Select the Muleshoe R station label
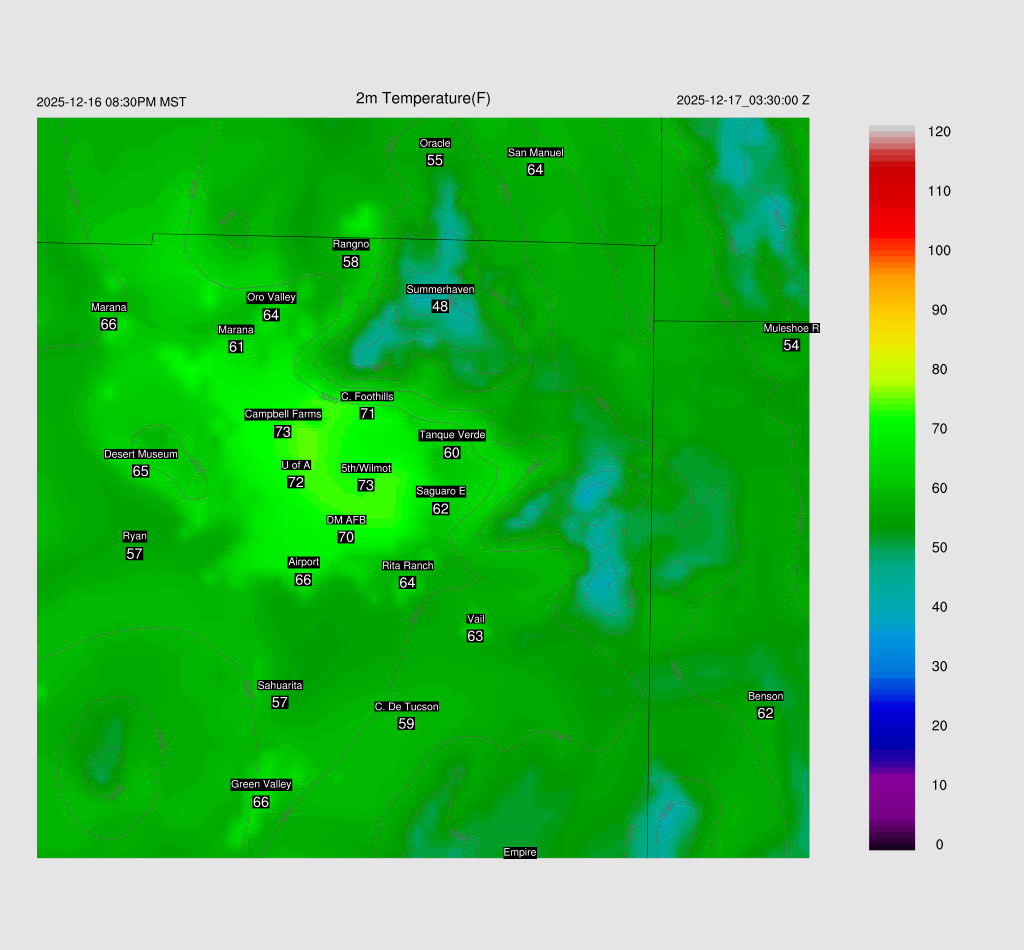The height and width of the screenshot is (950, 1024). tap(791, 328)
